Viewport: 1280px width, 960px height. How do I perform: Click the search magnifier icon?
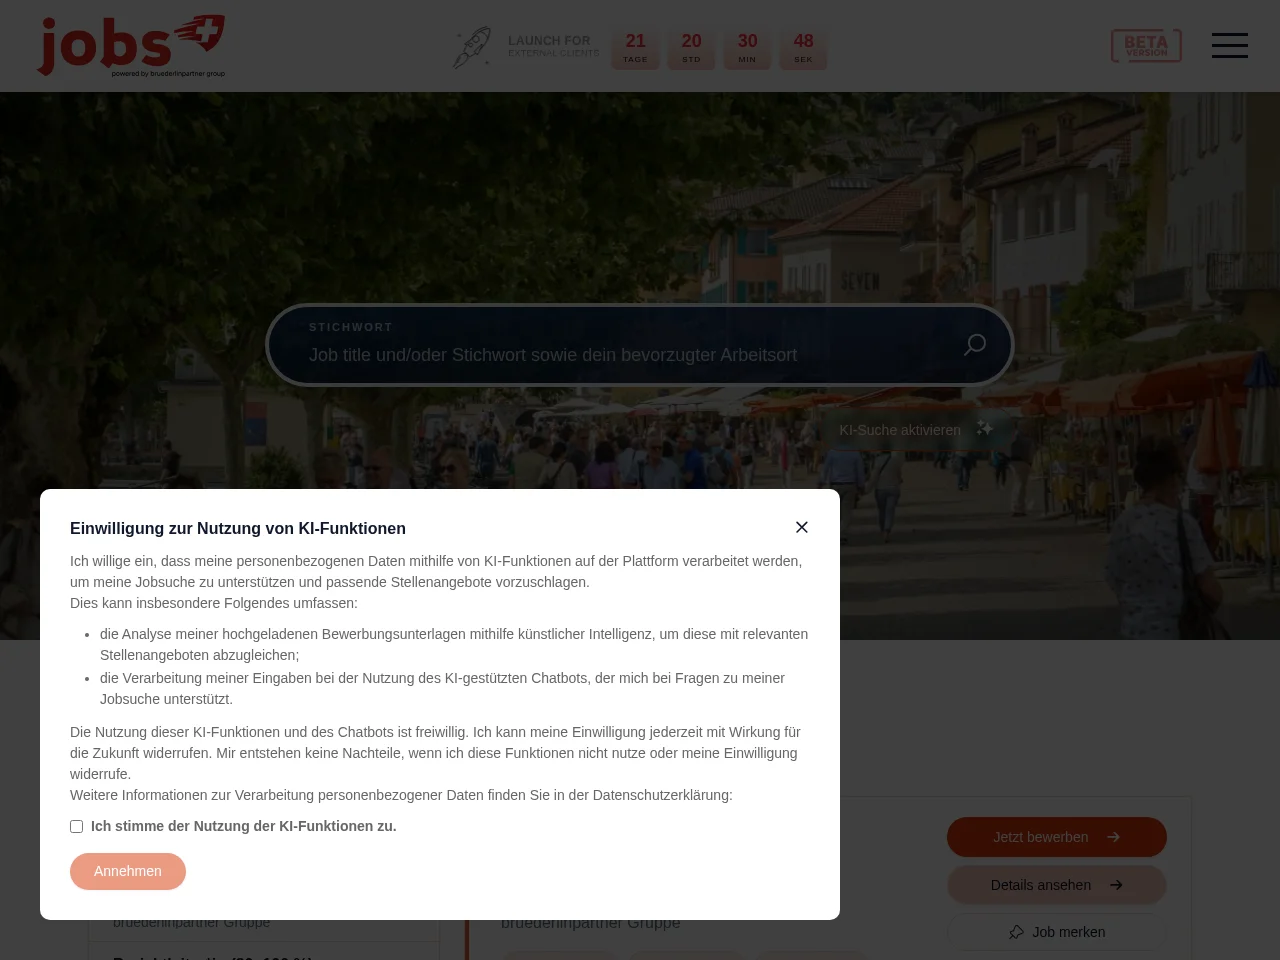click(975, 345)
